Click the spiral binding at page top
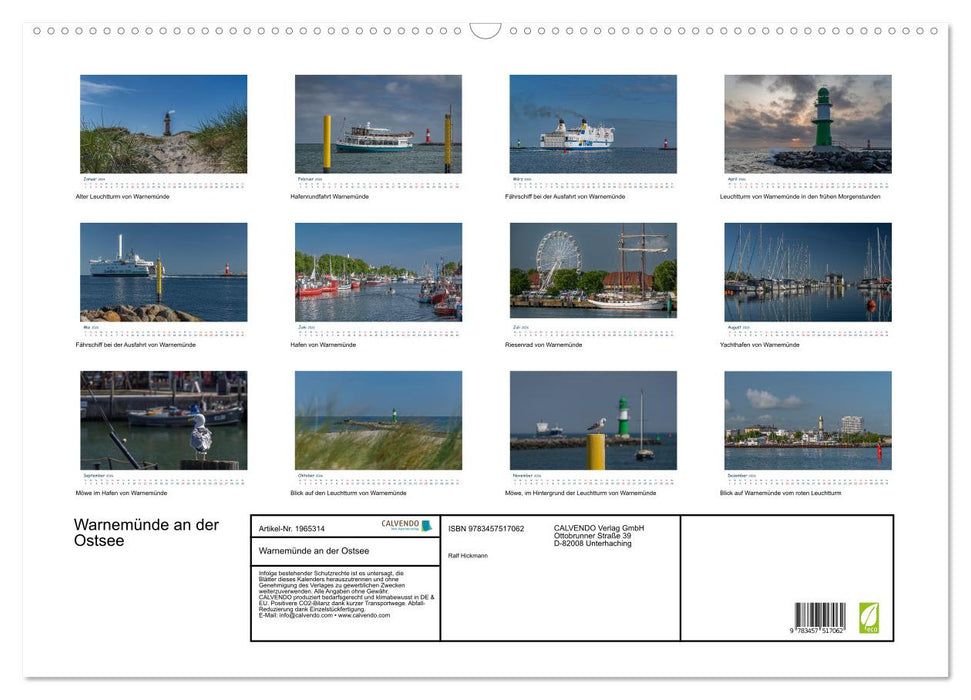 pos(485,30)
